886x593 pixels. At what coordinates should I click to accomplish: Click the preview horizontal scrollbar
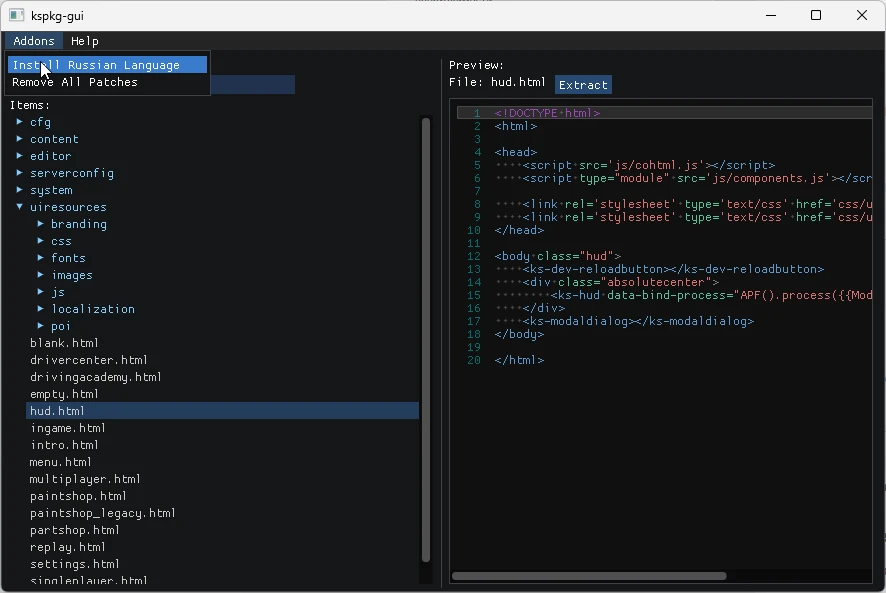coord(589,576)
